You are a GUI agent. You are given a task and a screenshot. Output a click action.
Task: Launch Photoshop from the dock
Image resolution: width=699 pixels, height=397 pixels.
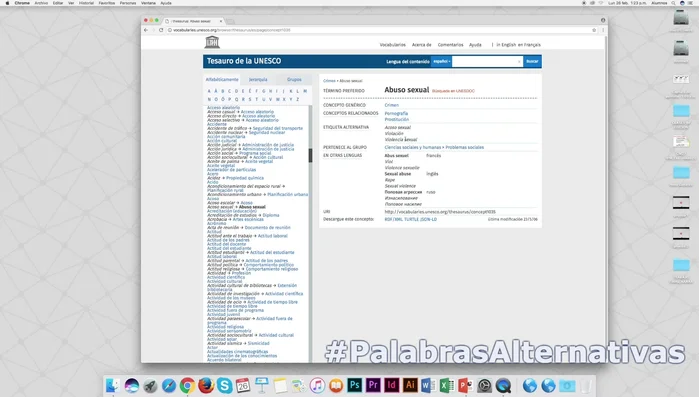tap(355, 385)
